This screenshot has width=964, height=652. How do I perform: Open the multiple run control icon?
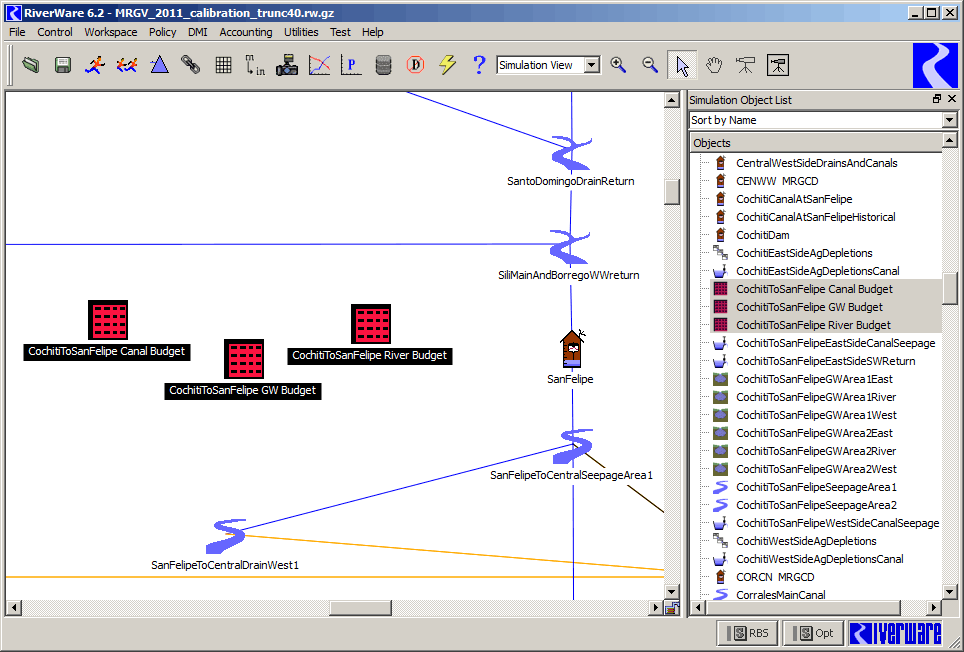coord(127,65)
